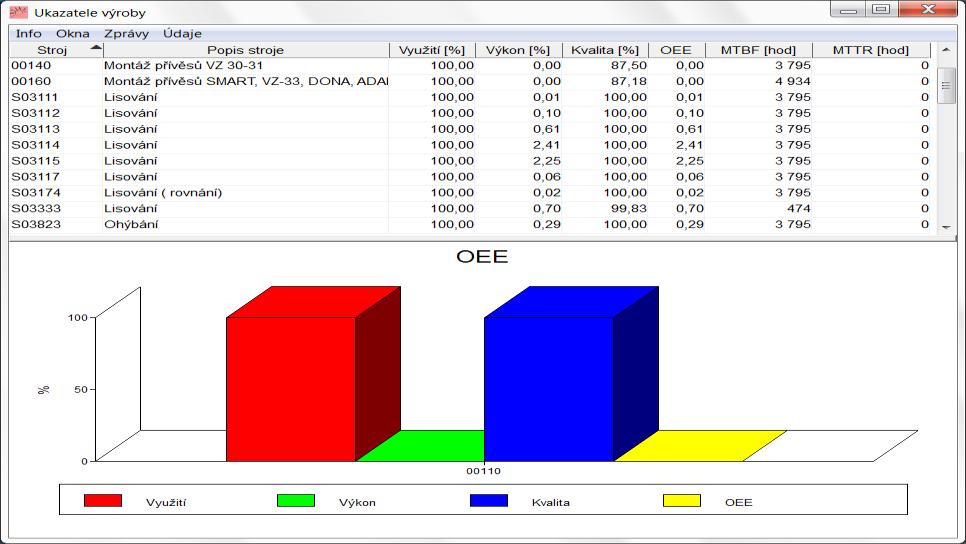Sort by Výkon [%] column header

[518, 50]
